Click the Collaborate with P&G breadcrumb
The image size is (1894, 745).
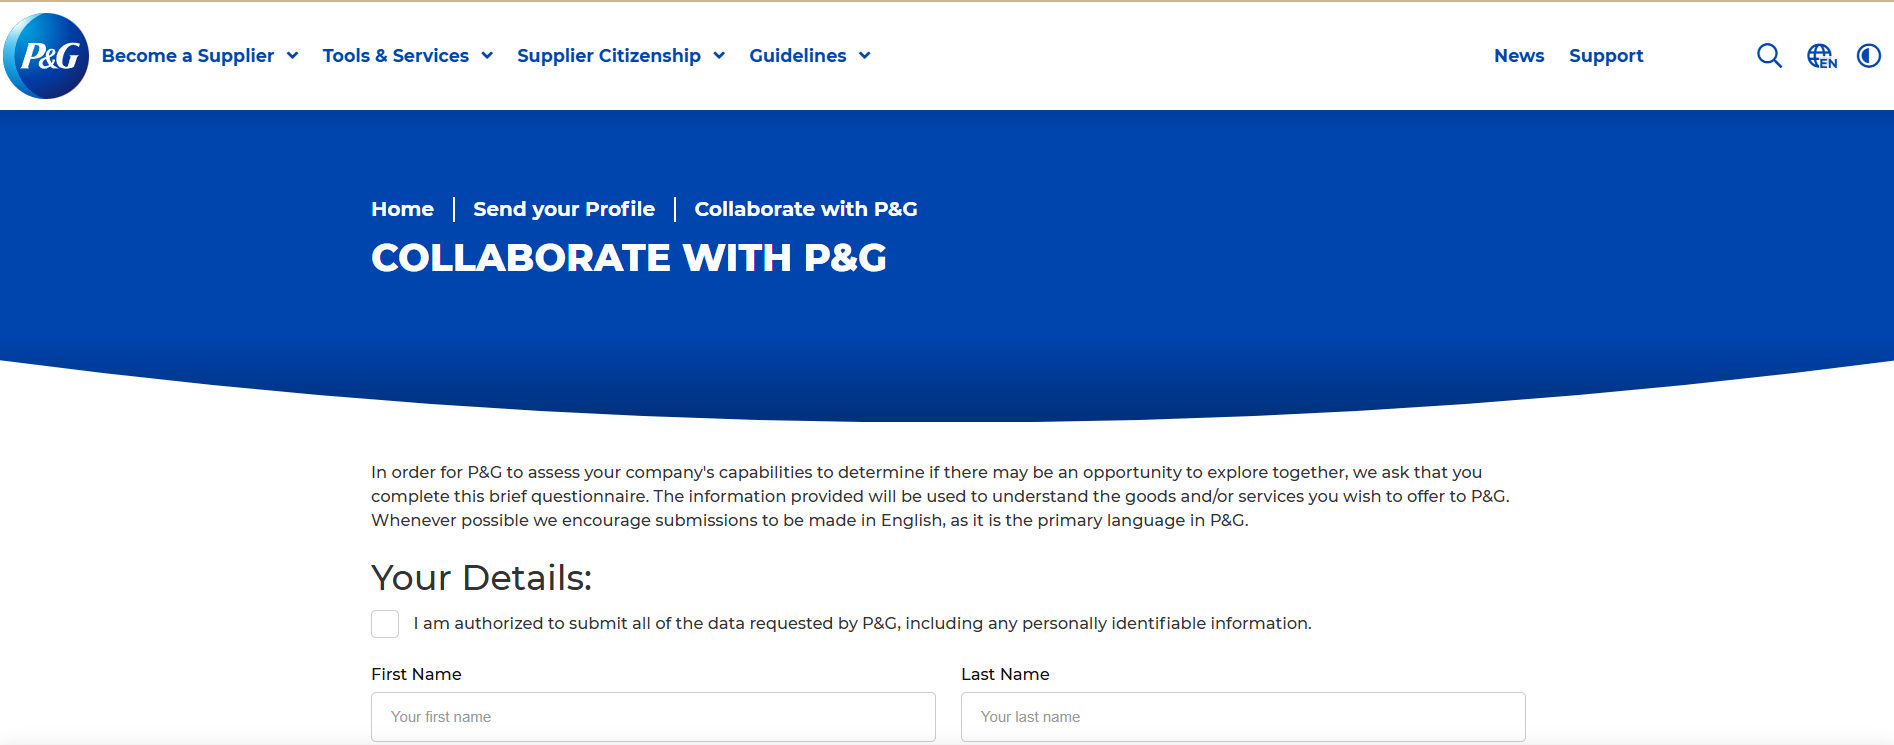click(x=805, y=209)
